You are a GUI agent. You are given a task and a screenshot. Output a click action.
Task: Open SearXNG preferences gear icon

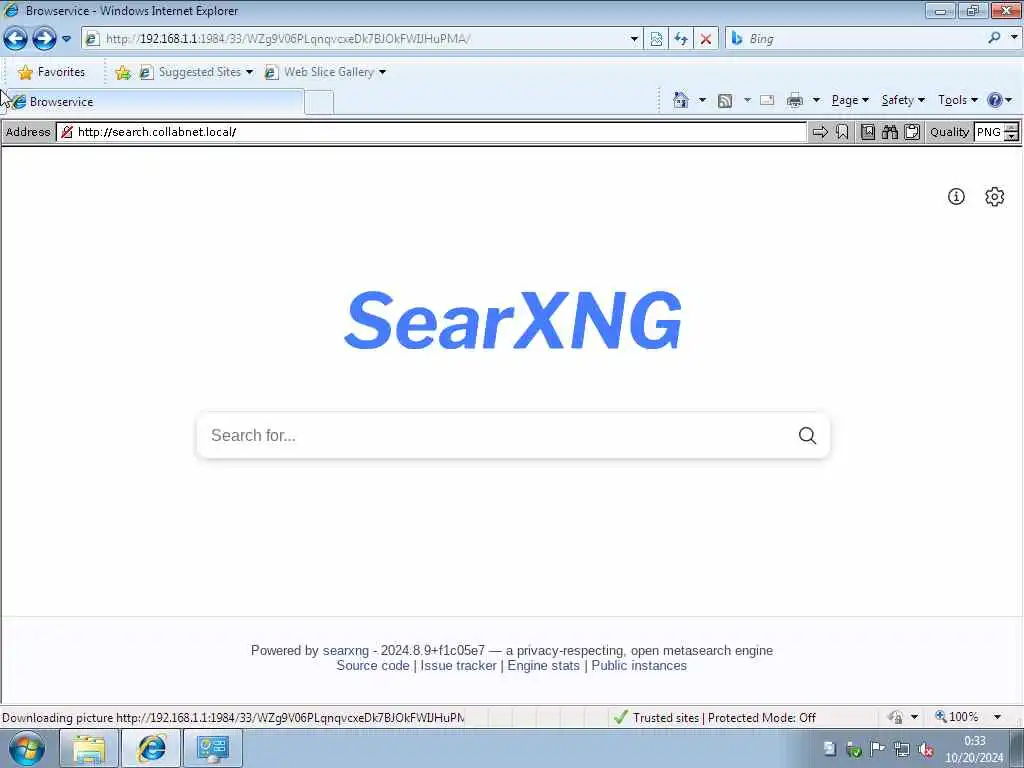click(x=994, y=197)
